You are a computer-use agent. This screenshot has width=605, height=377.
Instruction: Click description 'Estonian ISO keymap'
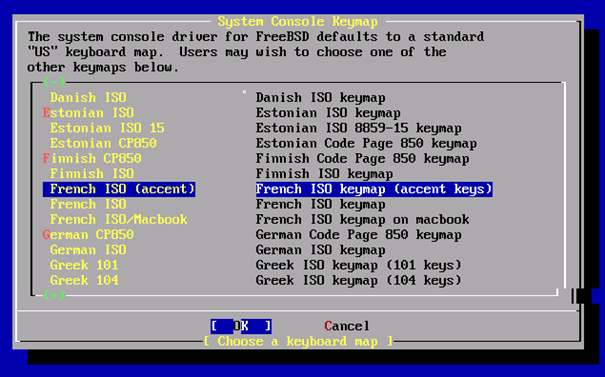click(x=328, y=113)
